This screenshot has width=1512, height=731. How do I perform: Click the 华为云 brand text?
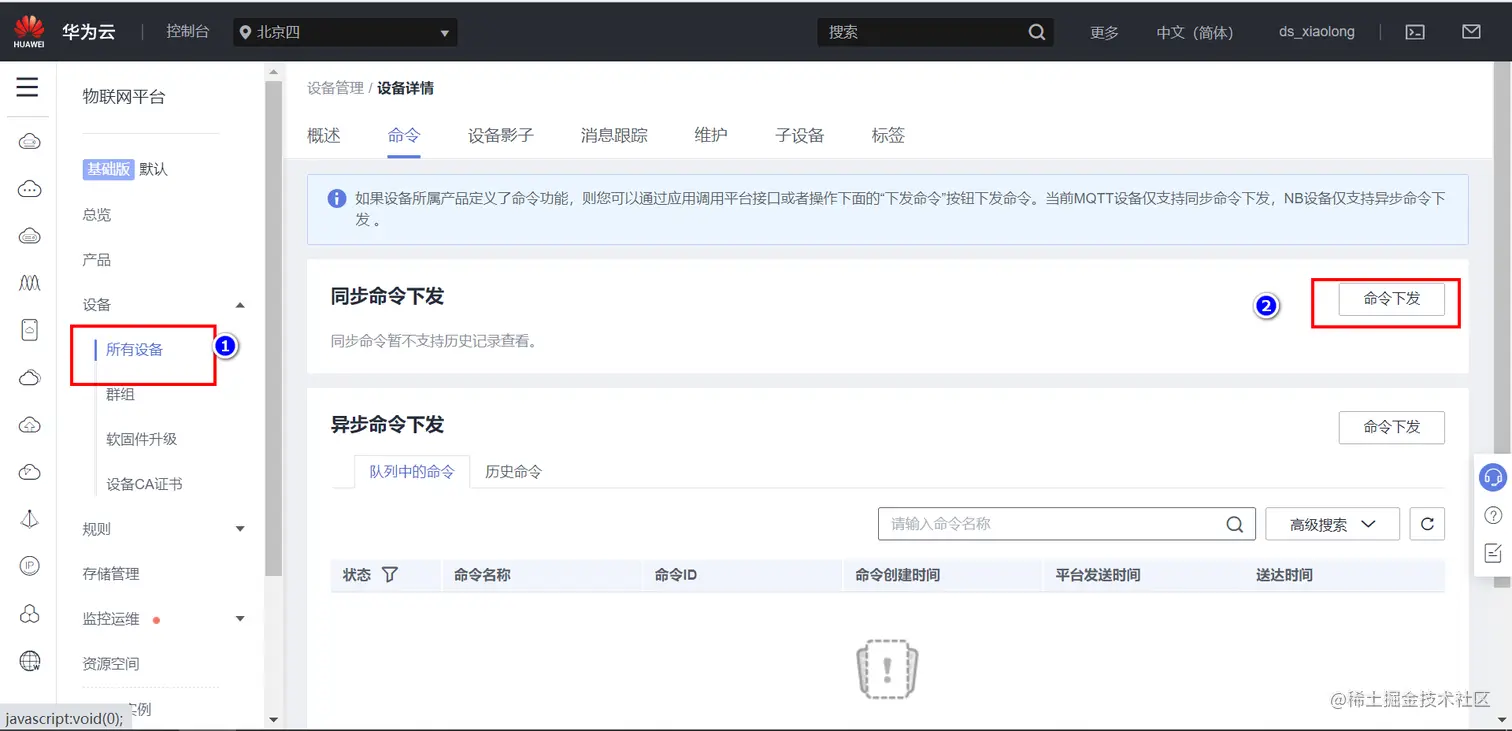[89, 32]
